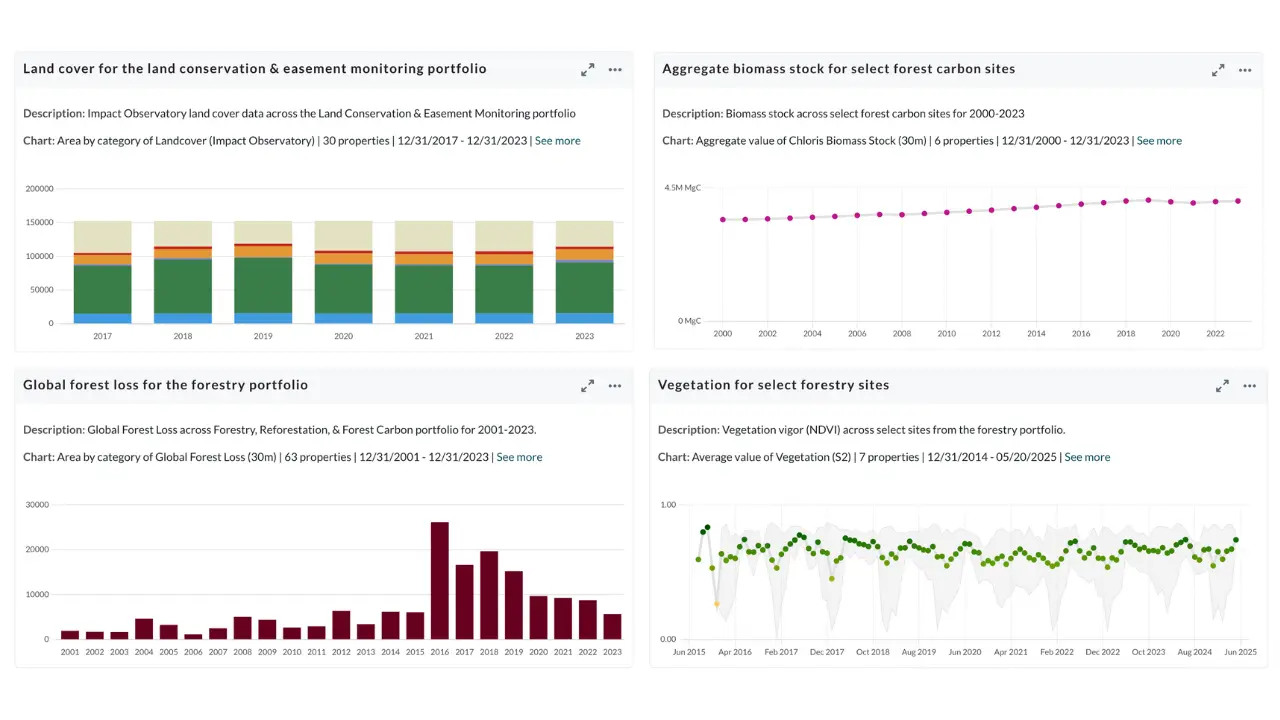Viewport: 1280px width, 720px height.
Task: Click title 'Aggregate biomass stock for select forest carbon sites'
Action: pos(839,69)
